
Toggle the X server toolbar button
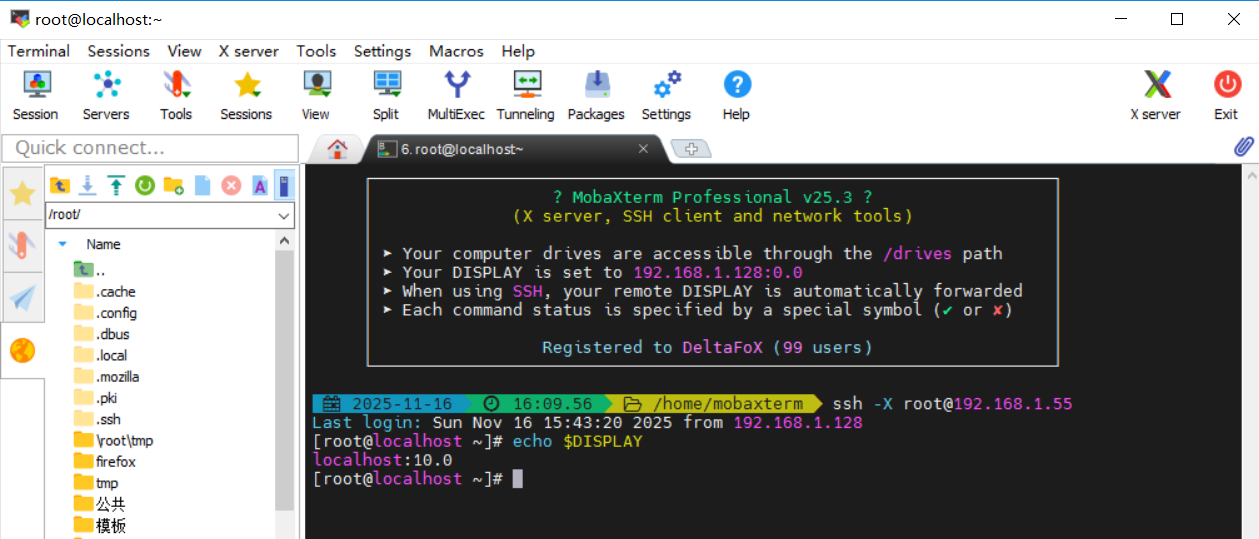1156,96
